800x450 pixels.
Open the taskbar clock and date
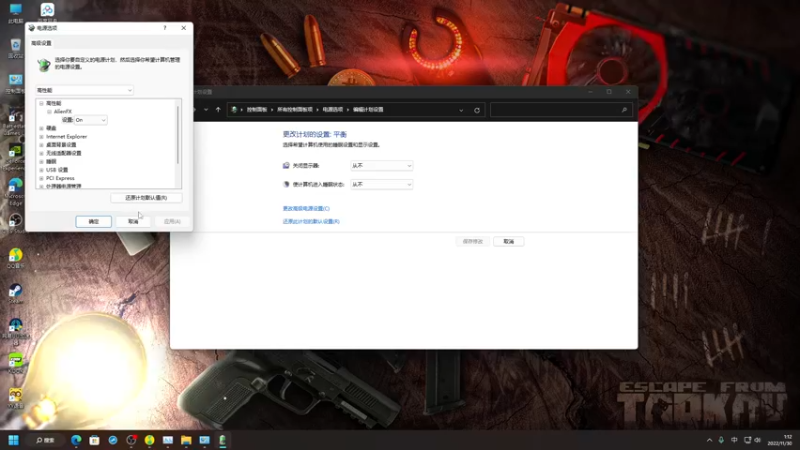coord(780,440)
